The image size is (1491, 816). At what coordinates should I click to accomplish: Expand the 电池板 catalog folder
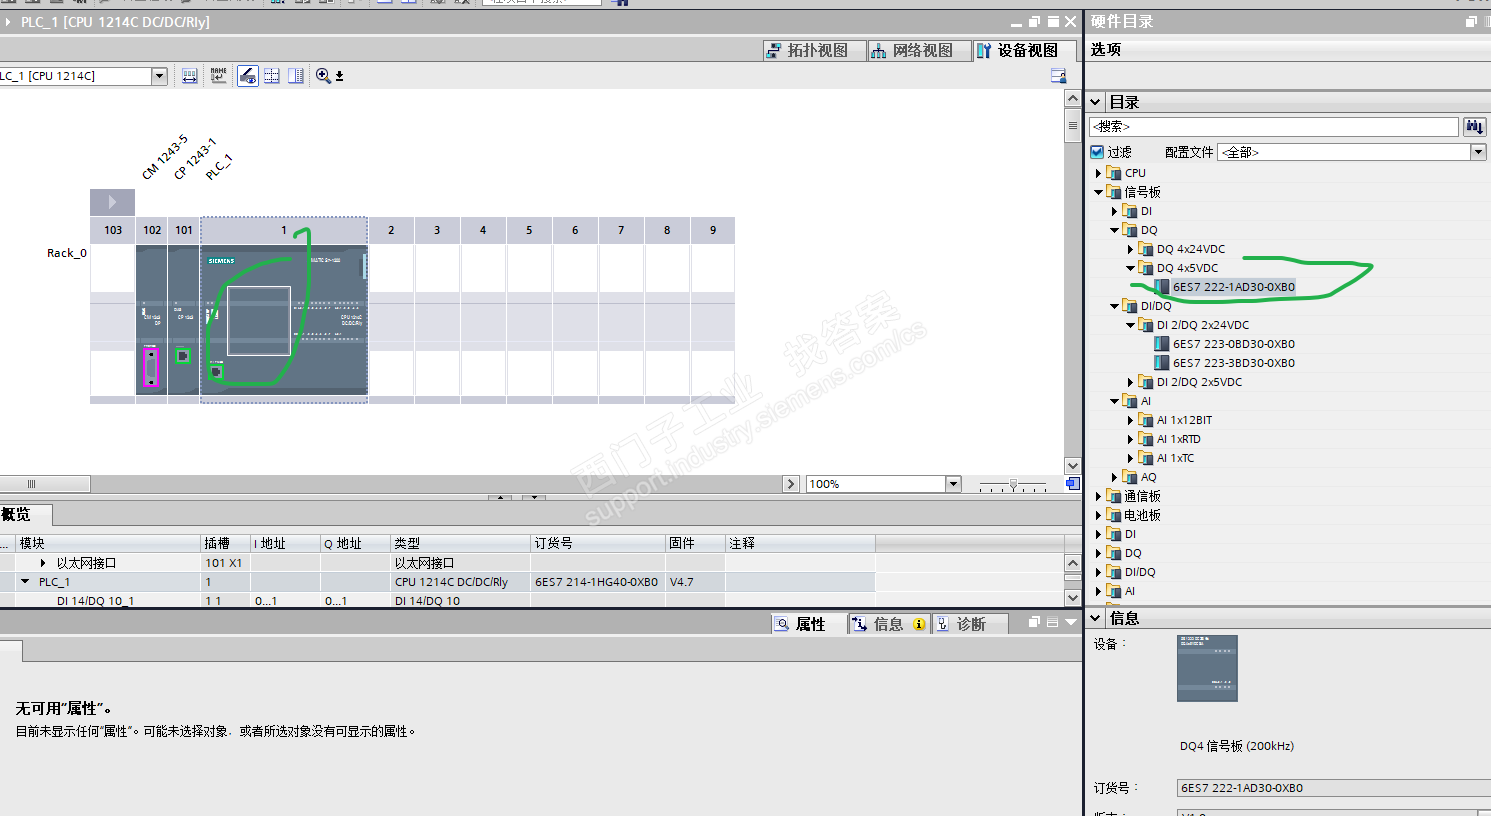[1098, 515]
